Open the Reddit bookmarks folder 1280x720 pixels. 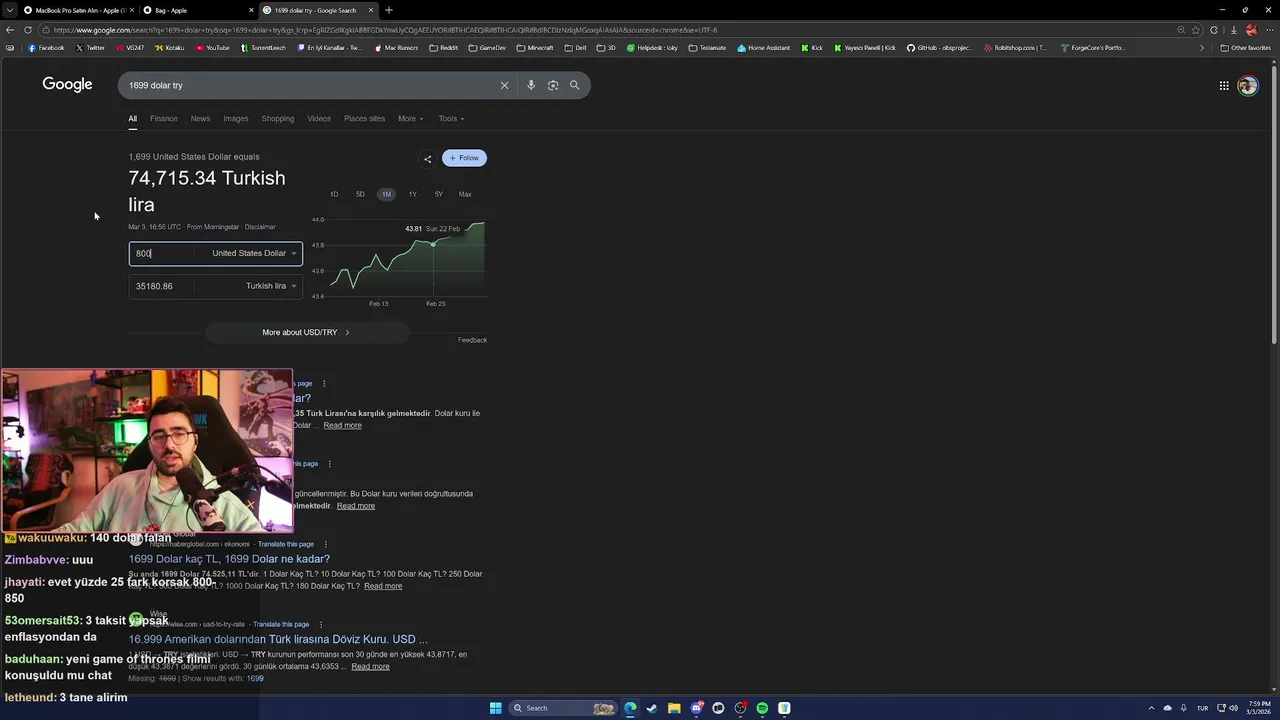point(443,48)
